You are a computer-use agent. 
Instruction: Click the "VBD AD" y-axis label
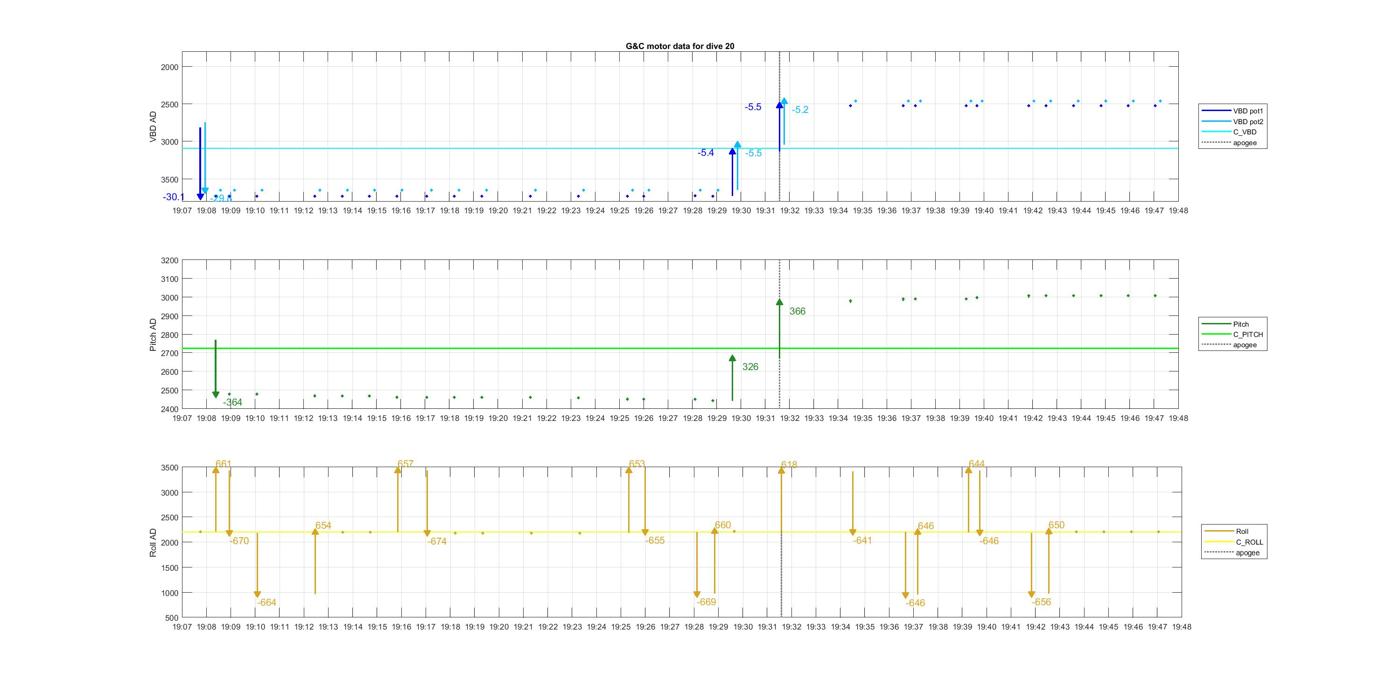click(154, 127)
